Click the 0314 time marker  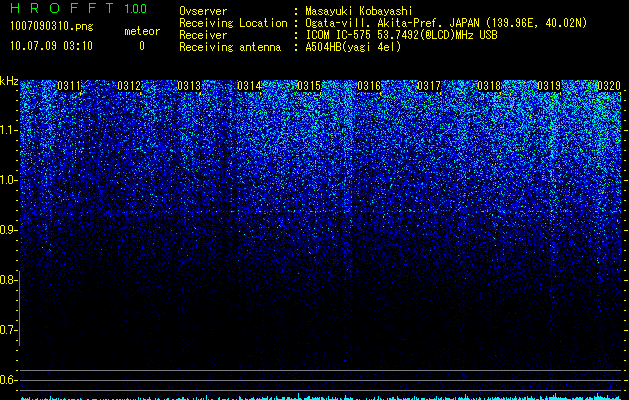pyautogui.click(x=249, y=86)
